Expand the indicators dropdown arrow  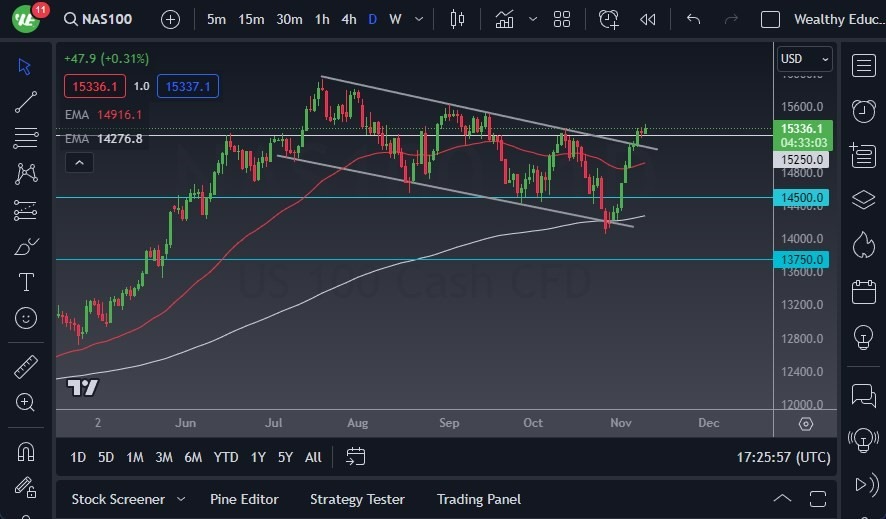pos(532,19)
